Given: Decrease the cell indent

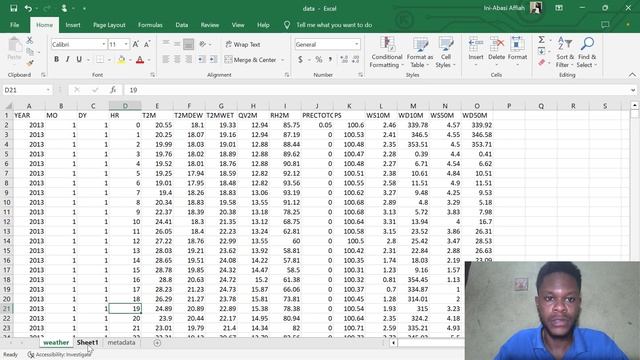Looking at the screenshot, I should 202,60.
